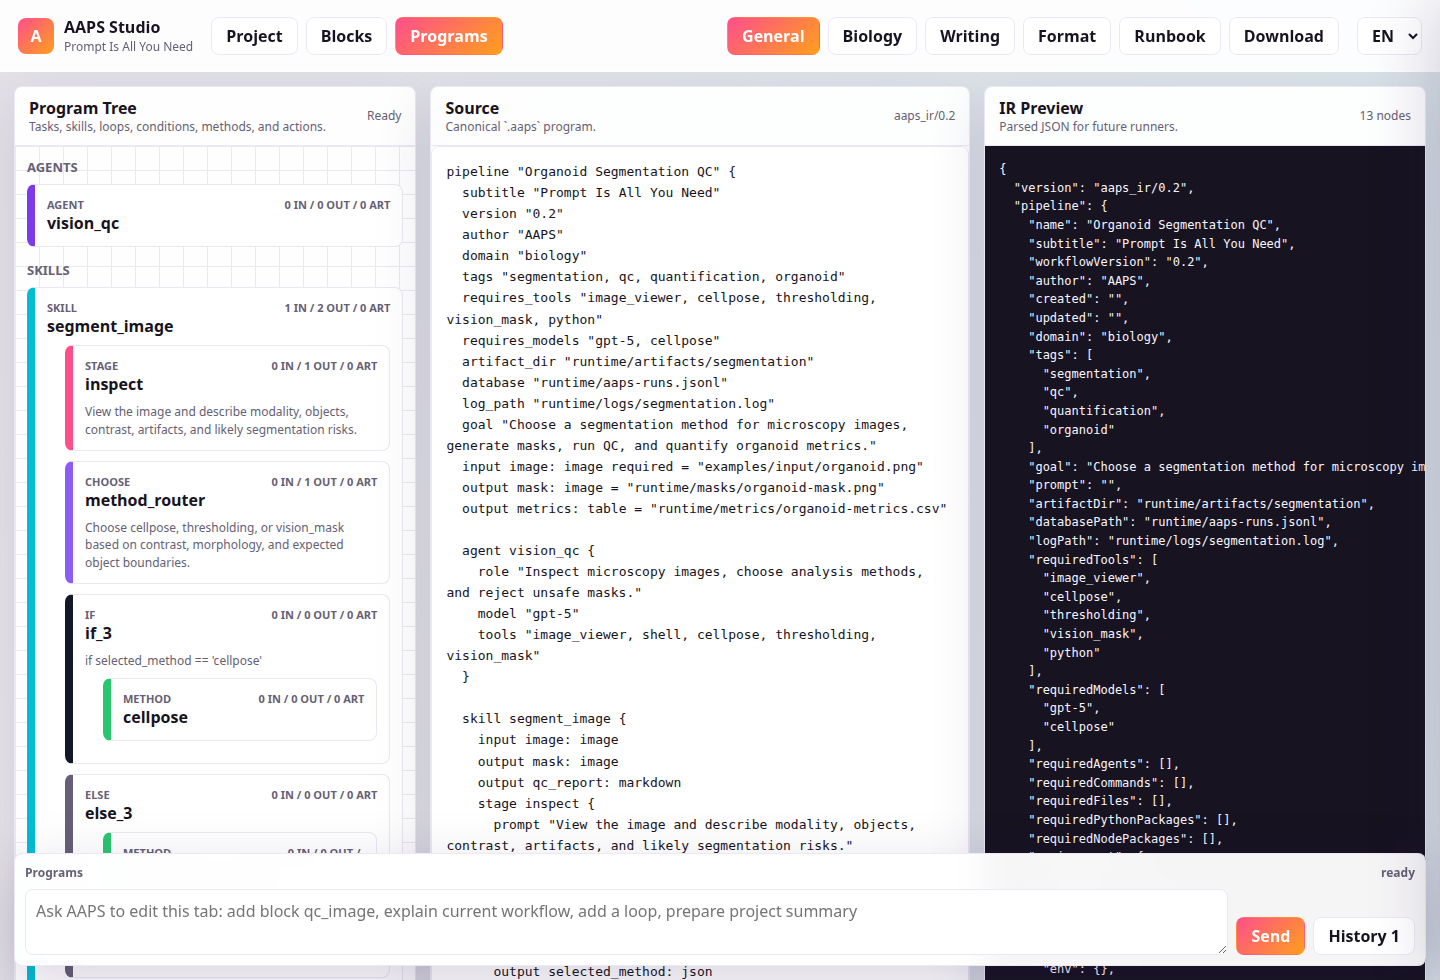Click the aaps_ir/0.2 version label
The height and width of the screenshot is (980, 1440).
click(924, 116)
